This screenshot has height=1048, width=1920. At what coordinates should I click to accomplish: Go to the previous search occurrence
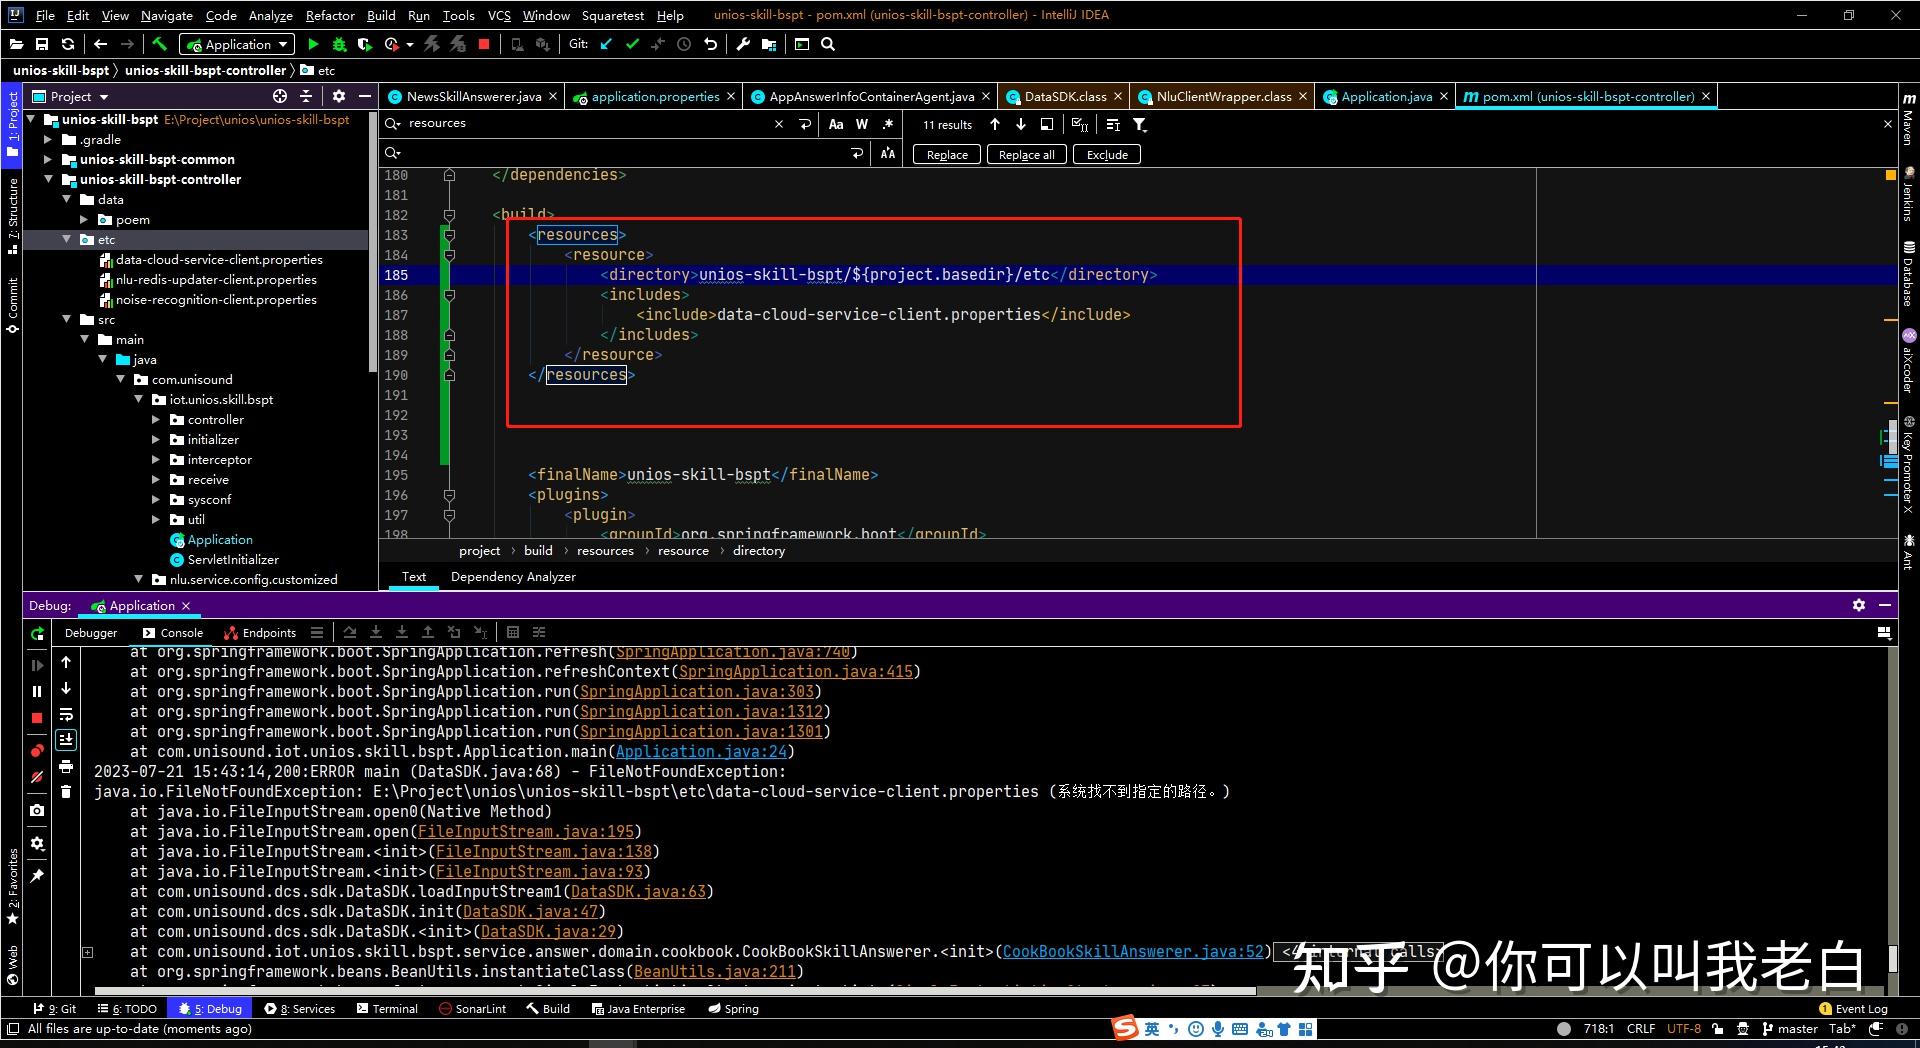tap(995, 124)
